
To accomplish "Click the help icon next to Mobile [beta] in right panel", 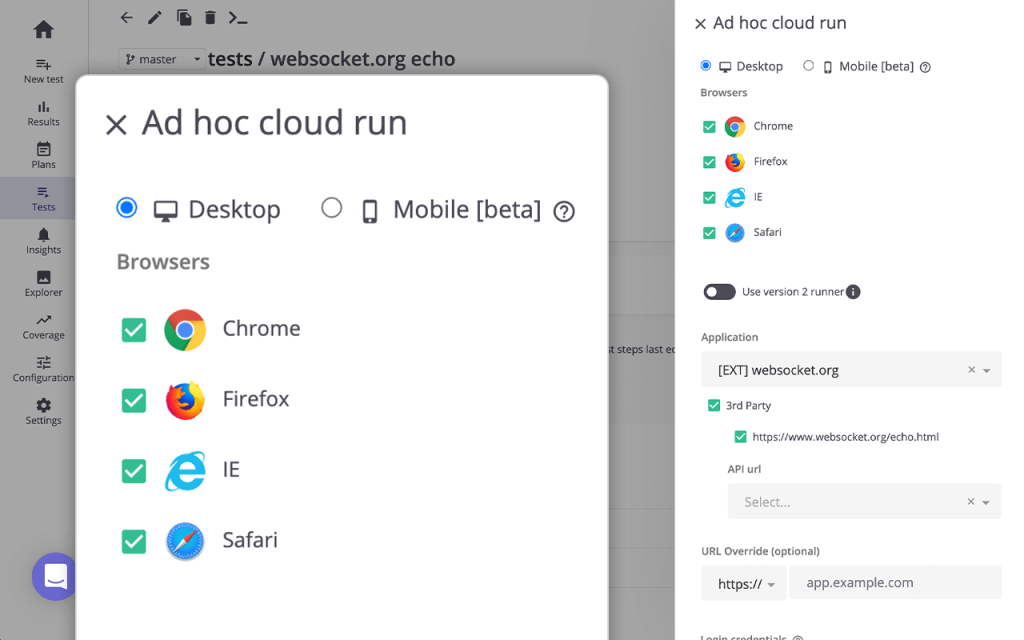I will pyautogui.click(x=925, y=67).
